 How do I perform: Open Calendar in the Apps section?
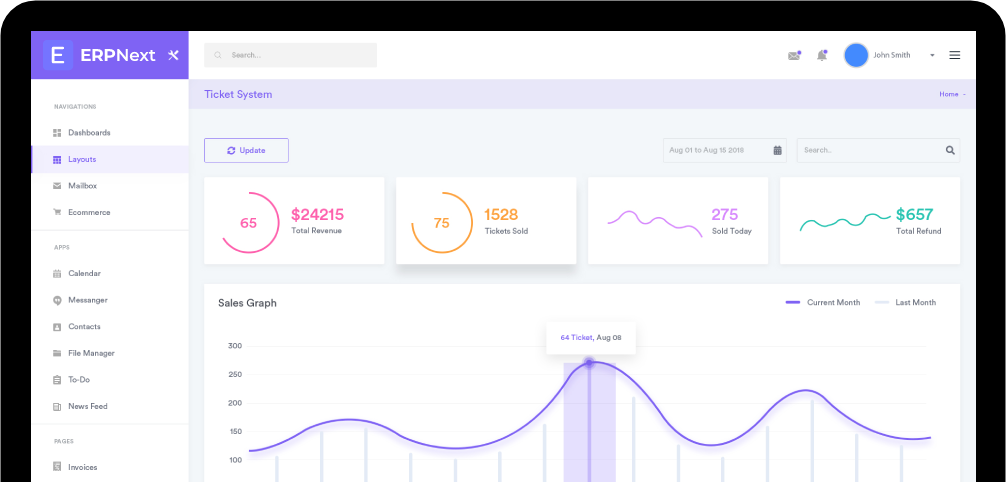point(84,273)
